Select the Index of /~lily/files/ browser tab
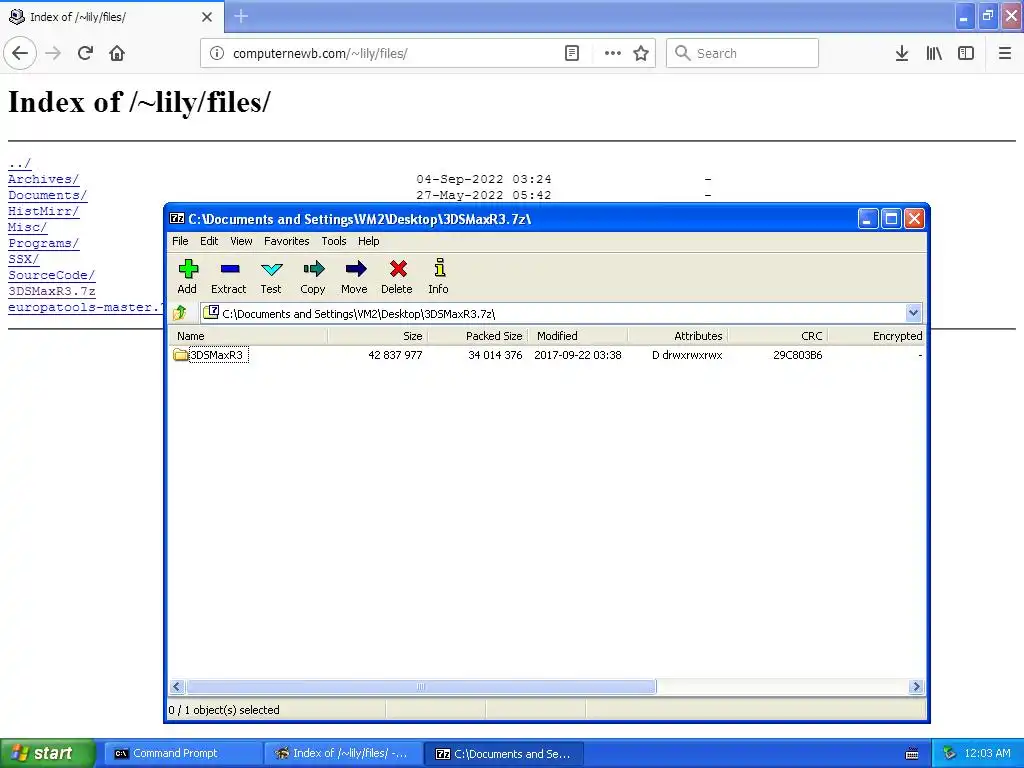 click(112, 17)
